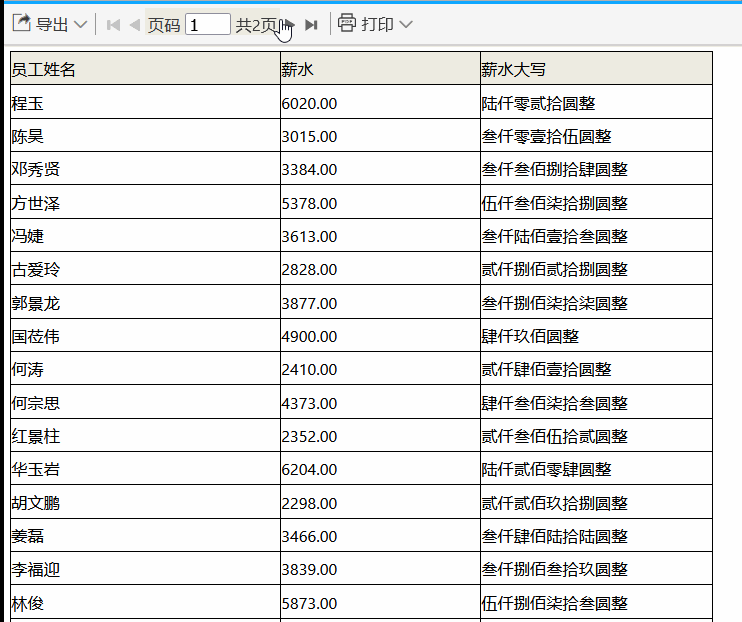
Task: Select the name cell 邓秀贤
Action: pyautogui.click(x=145, y=169)
